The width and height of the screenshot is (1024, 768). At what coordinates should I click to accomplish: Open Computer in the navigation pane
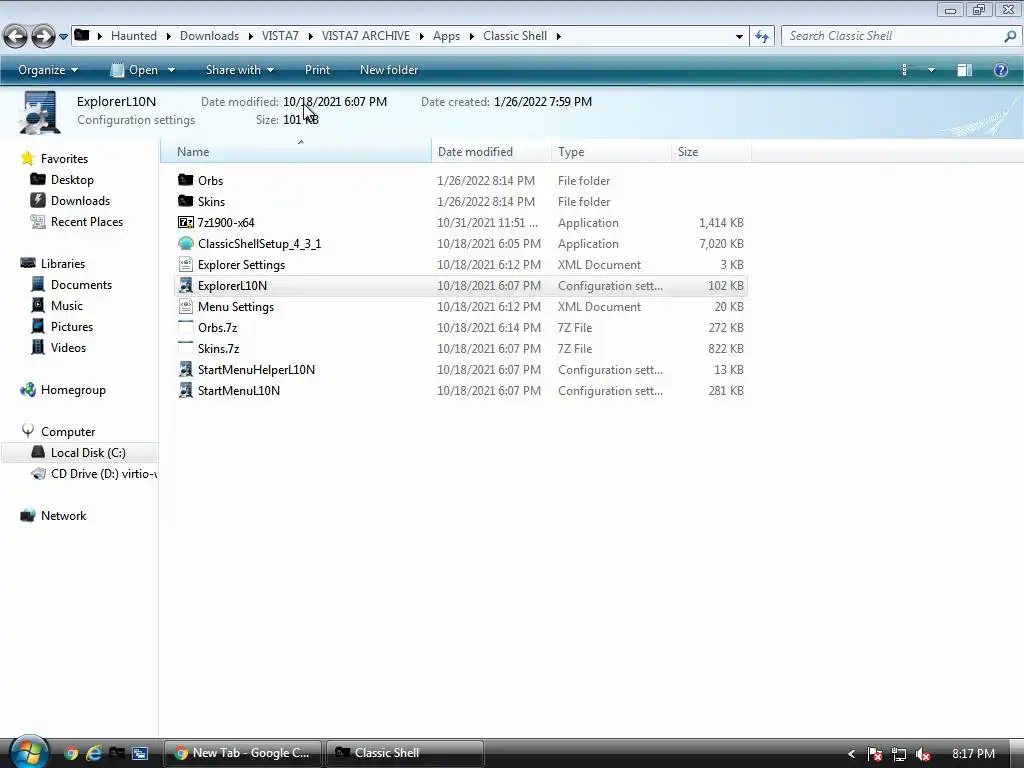pos(68,432)
